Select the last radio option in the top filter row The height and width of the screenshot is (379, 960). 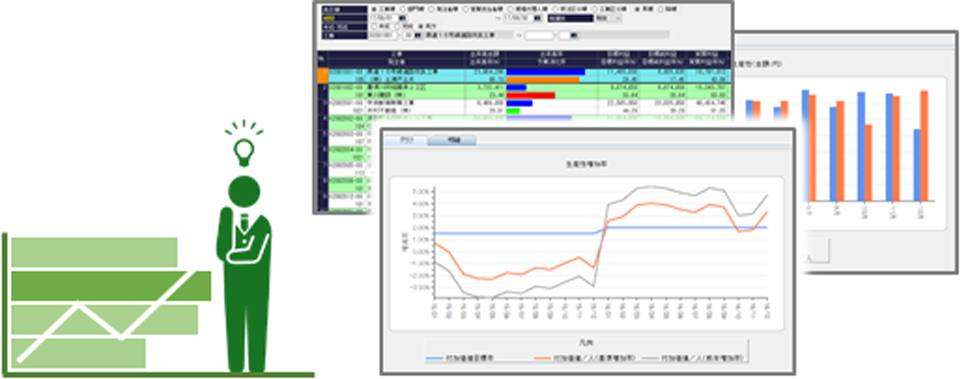point(661,9)
